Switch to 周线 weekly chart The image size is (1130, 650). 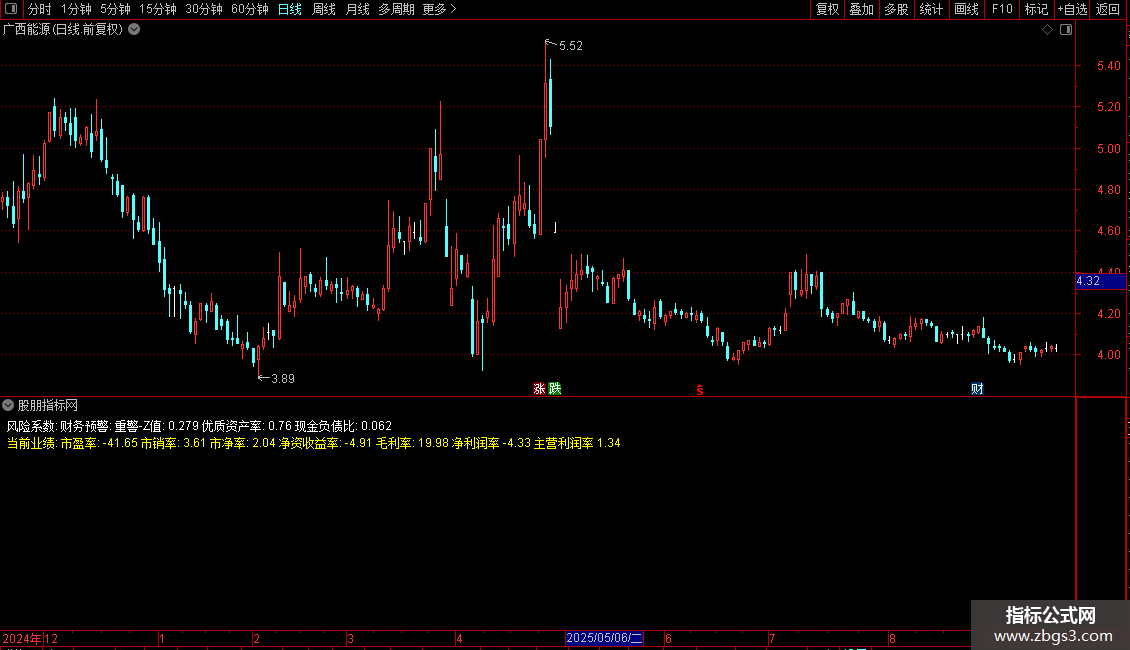(324, 9)
